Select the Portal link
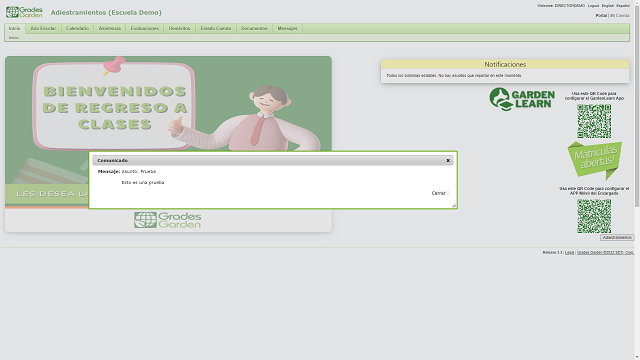 click(601, 16)
